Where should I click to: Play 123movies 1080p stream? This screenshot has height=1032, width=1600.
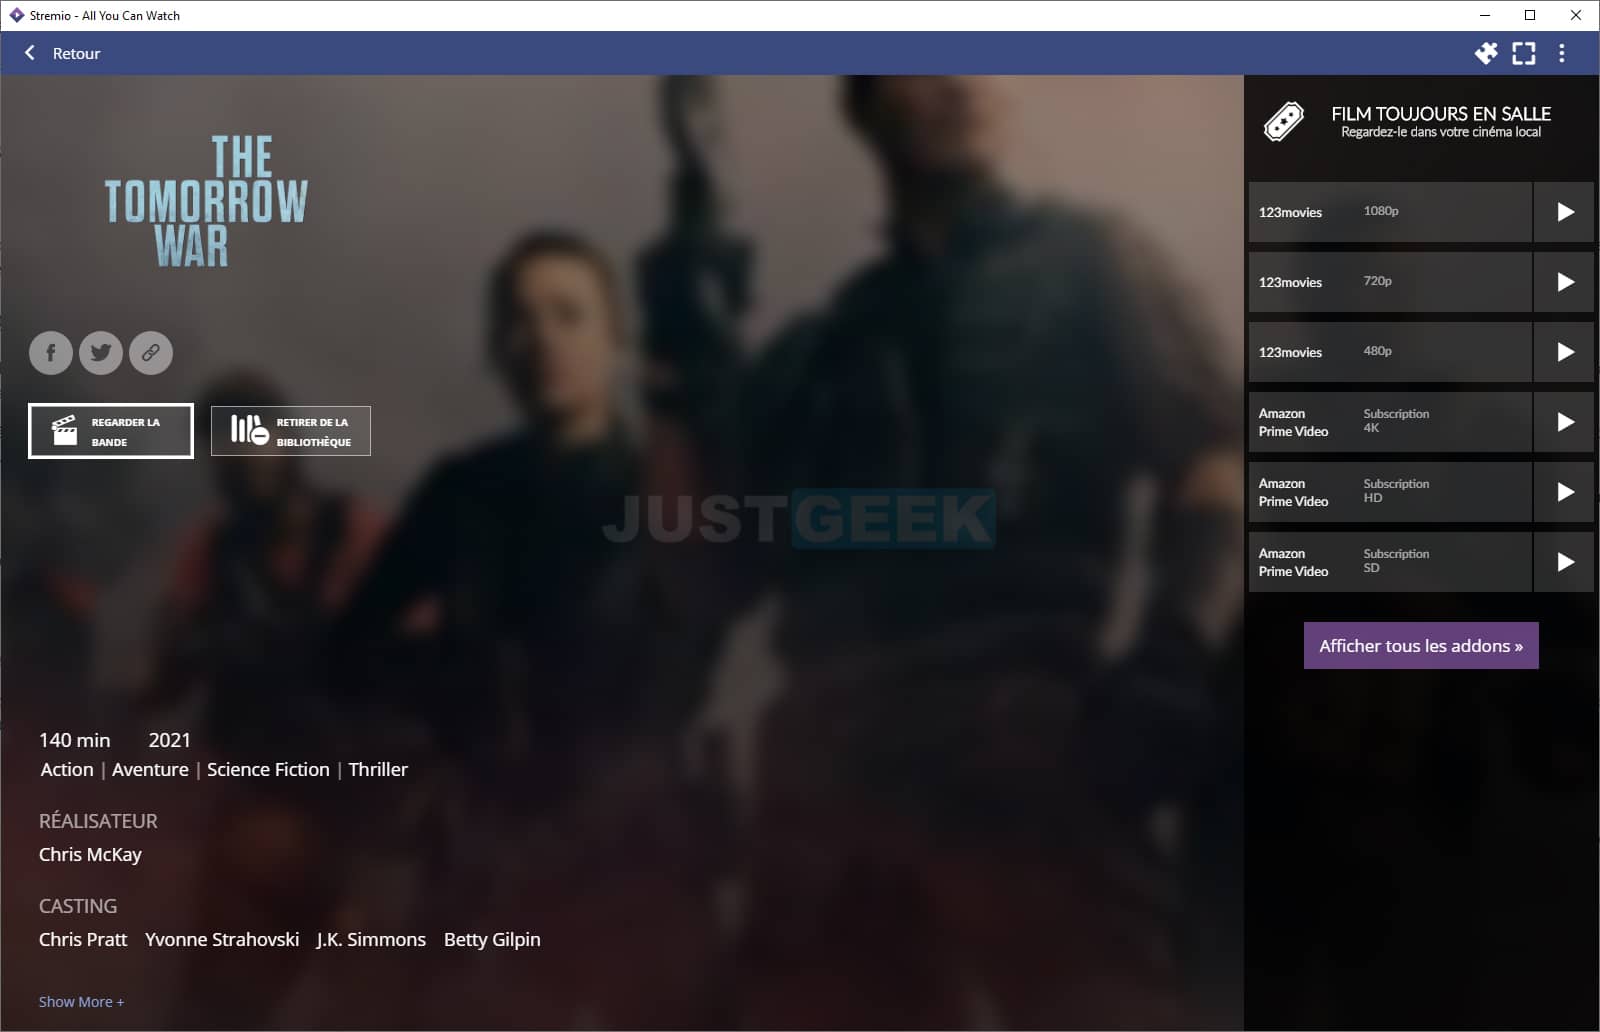tap(1564, 212)
